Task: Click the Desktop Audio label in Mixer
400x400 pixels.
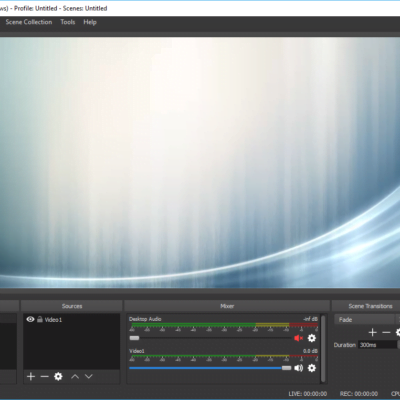Action: coord(145,319)
